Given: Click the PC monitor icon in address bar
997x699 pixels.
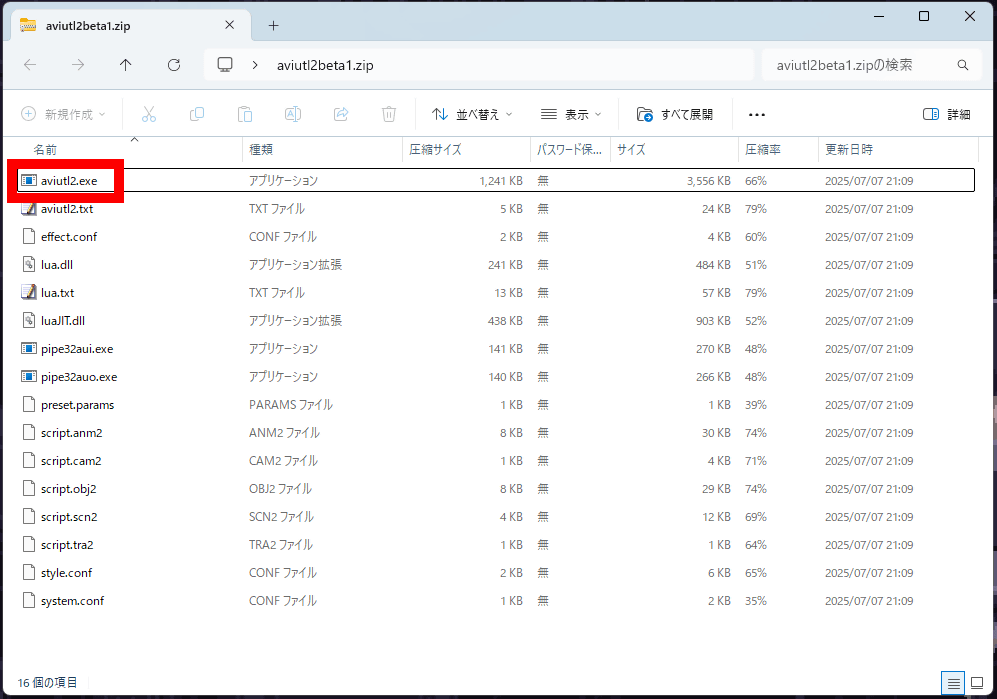Looking at the screenshot, I should [x=225, y=65].
